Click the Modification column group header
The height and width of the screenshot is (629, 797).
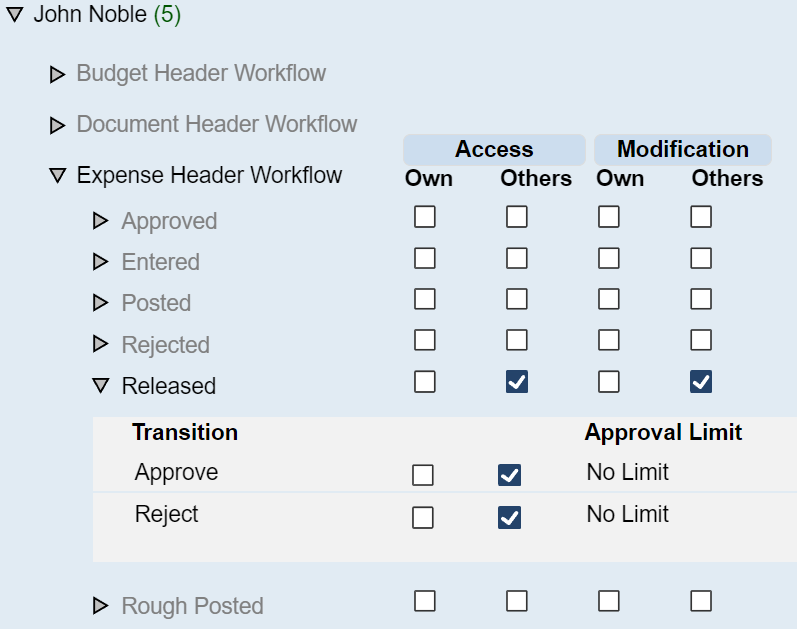pos(682,150)
